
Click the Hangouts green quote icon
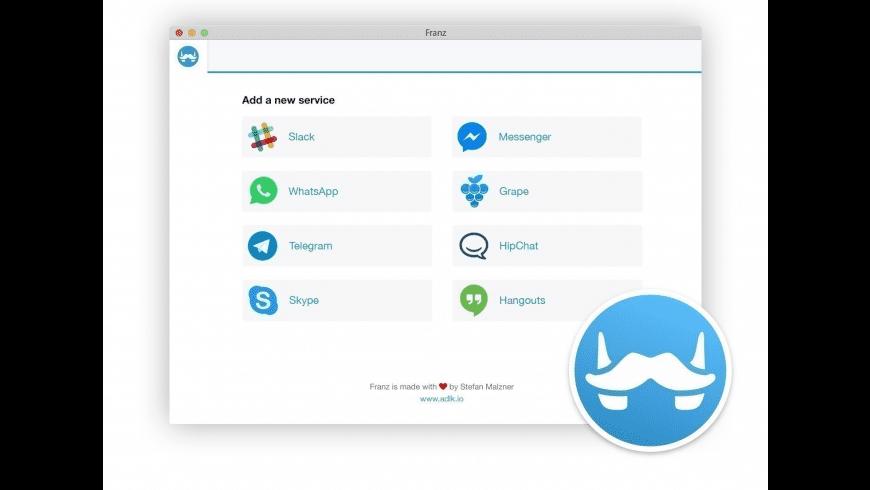point(474,300)
